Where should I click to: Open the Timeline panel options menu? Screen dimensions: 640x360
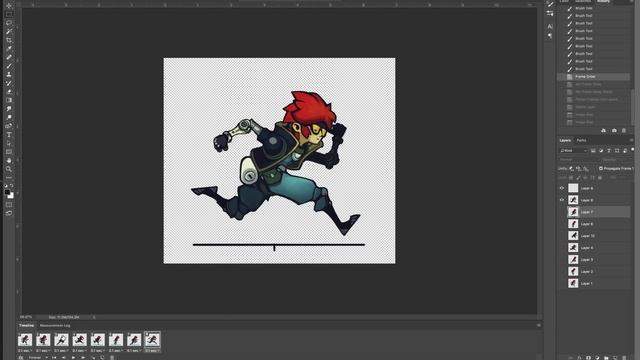point(539,325)
